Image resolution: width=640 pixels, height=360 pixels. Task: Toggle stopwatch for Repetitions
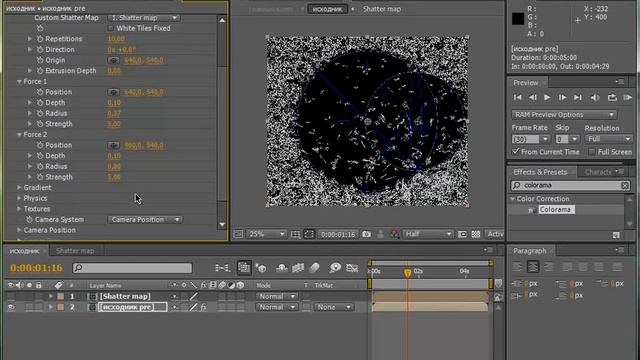click(40, 39)
